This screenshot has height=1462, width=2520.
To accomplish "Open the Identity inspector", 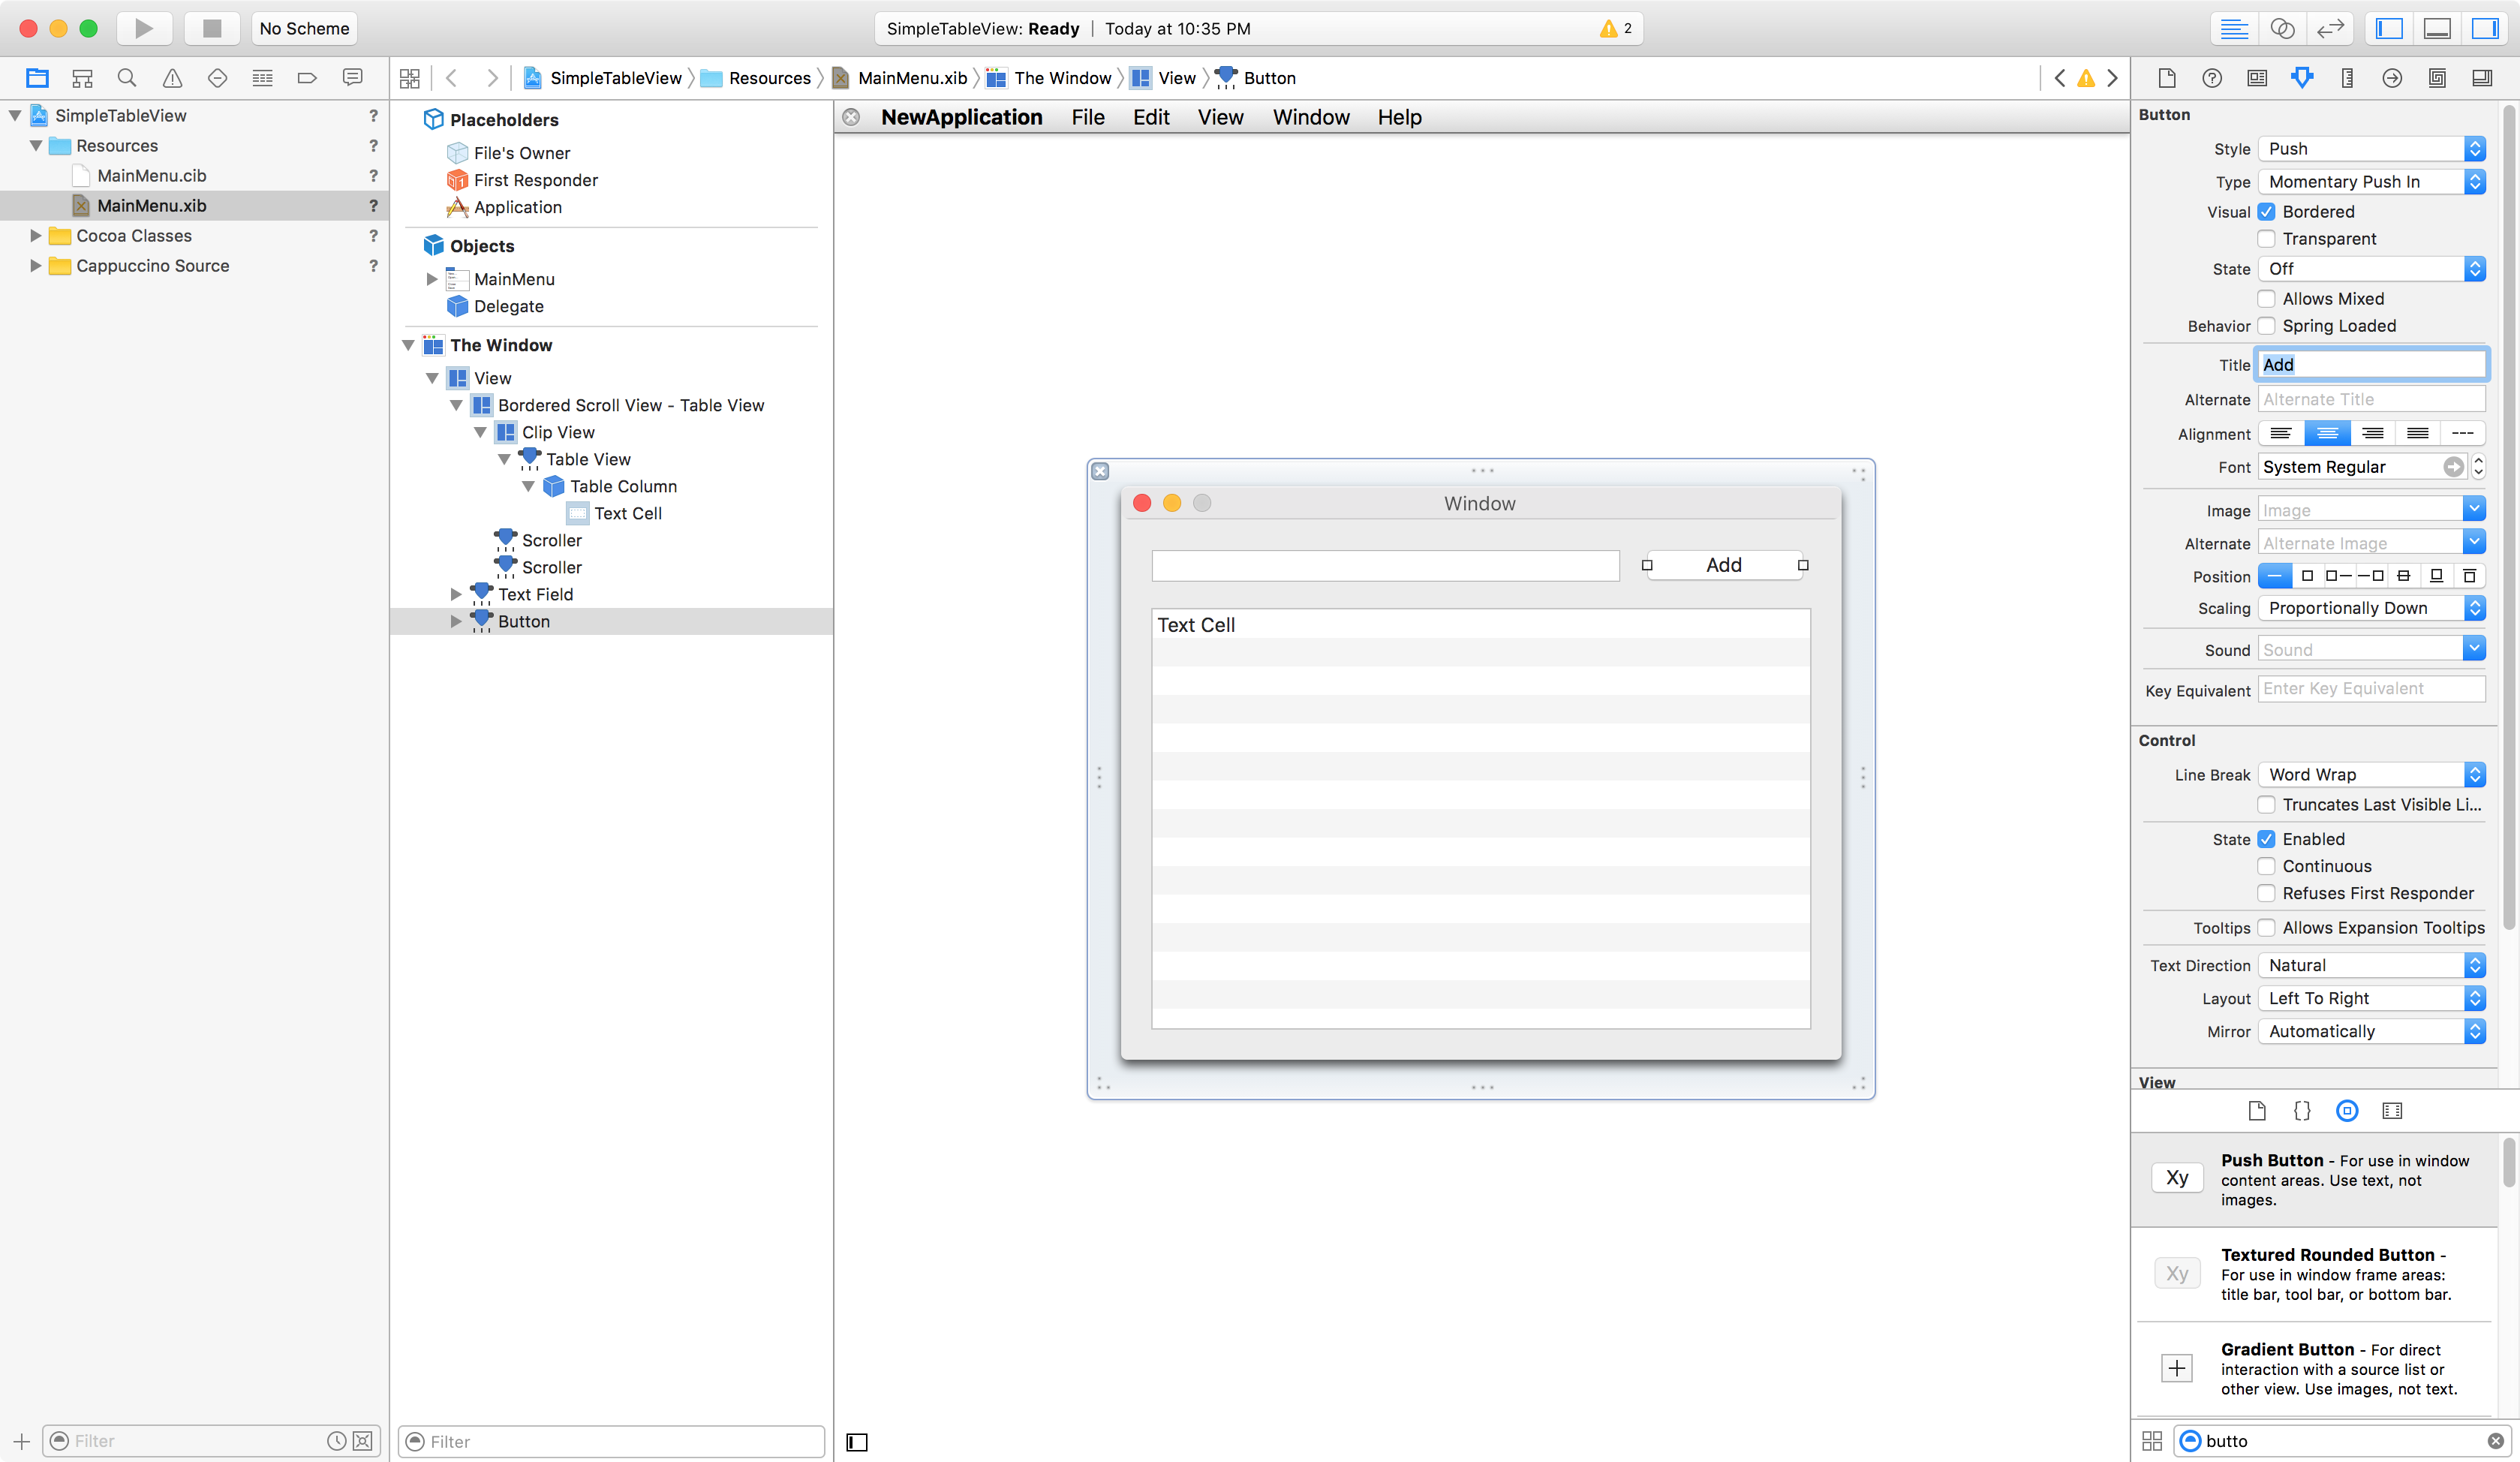I will point(2257,78).
